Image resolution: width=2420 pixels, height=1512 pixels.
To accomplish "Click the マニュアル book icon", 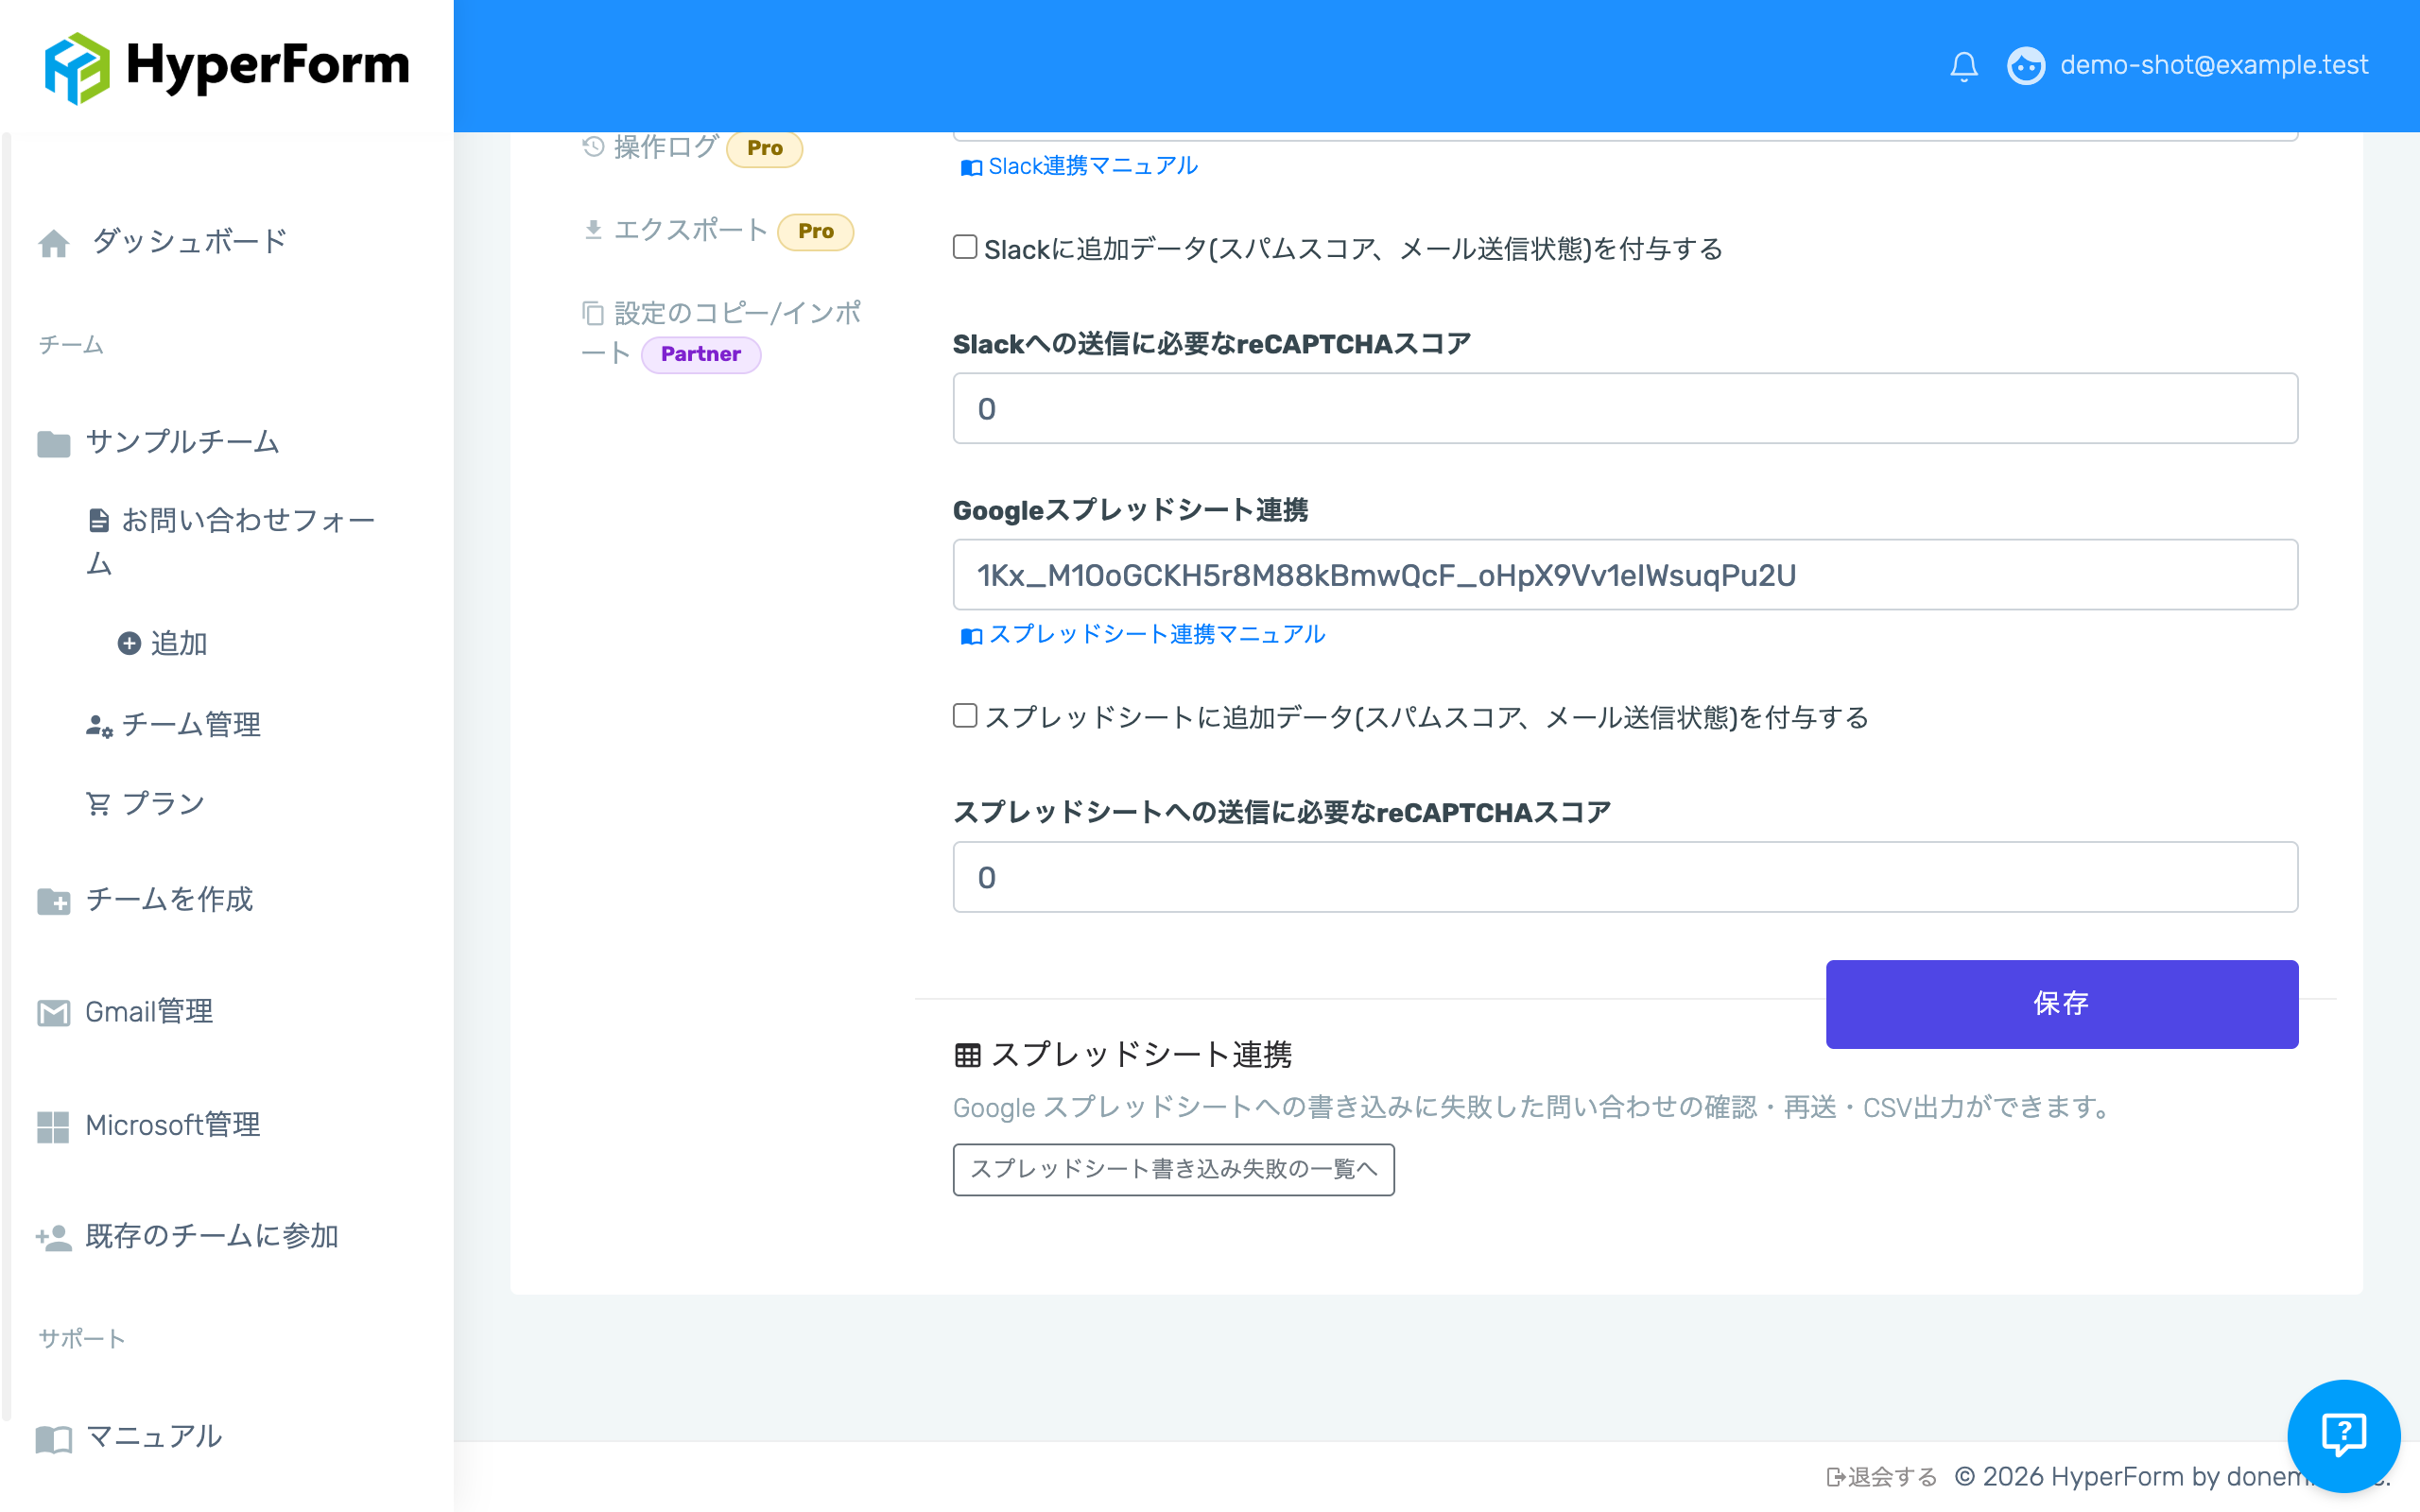I will (54, 1439).
